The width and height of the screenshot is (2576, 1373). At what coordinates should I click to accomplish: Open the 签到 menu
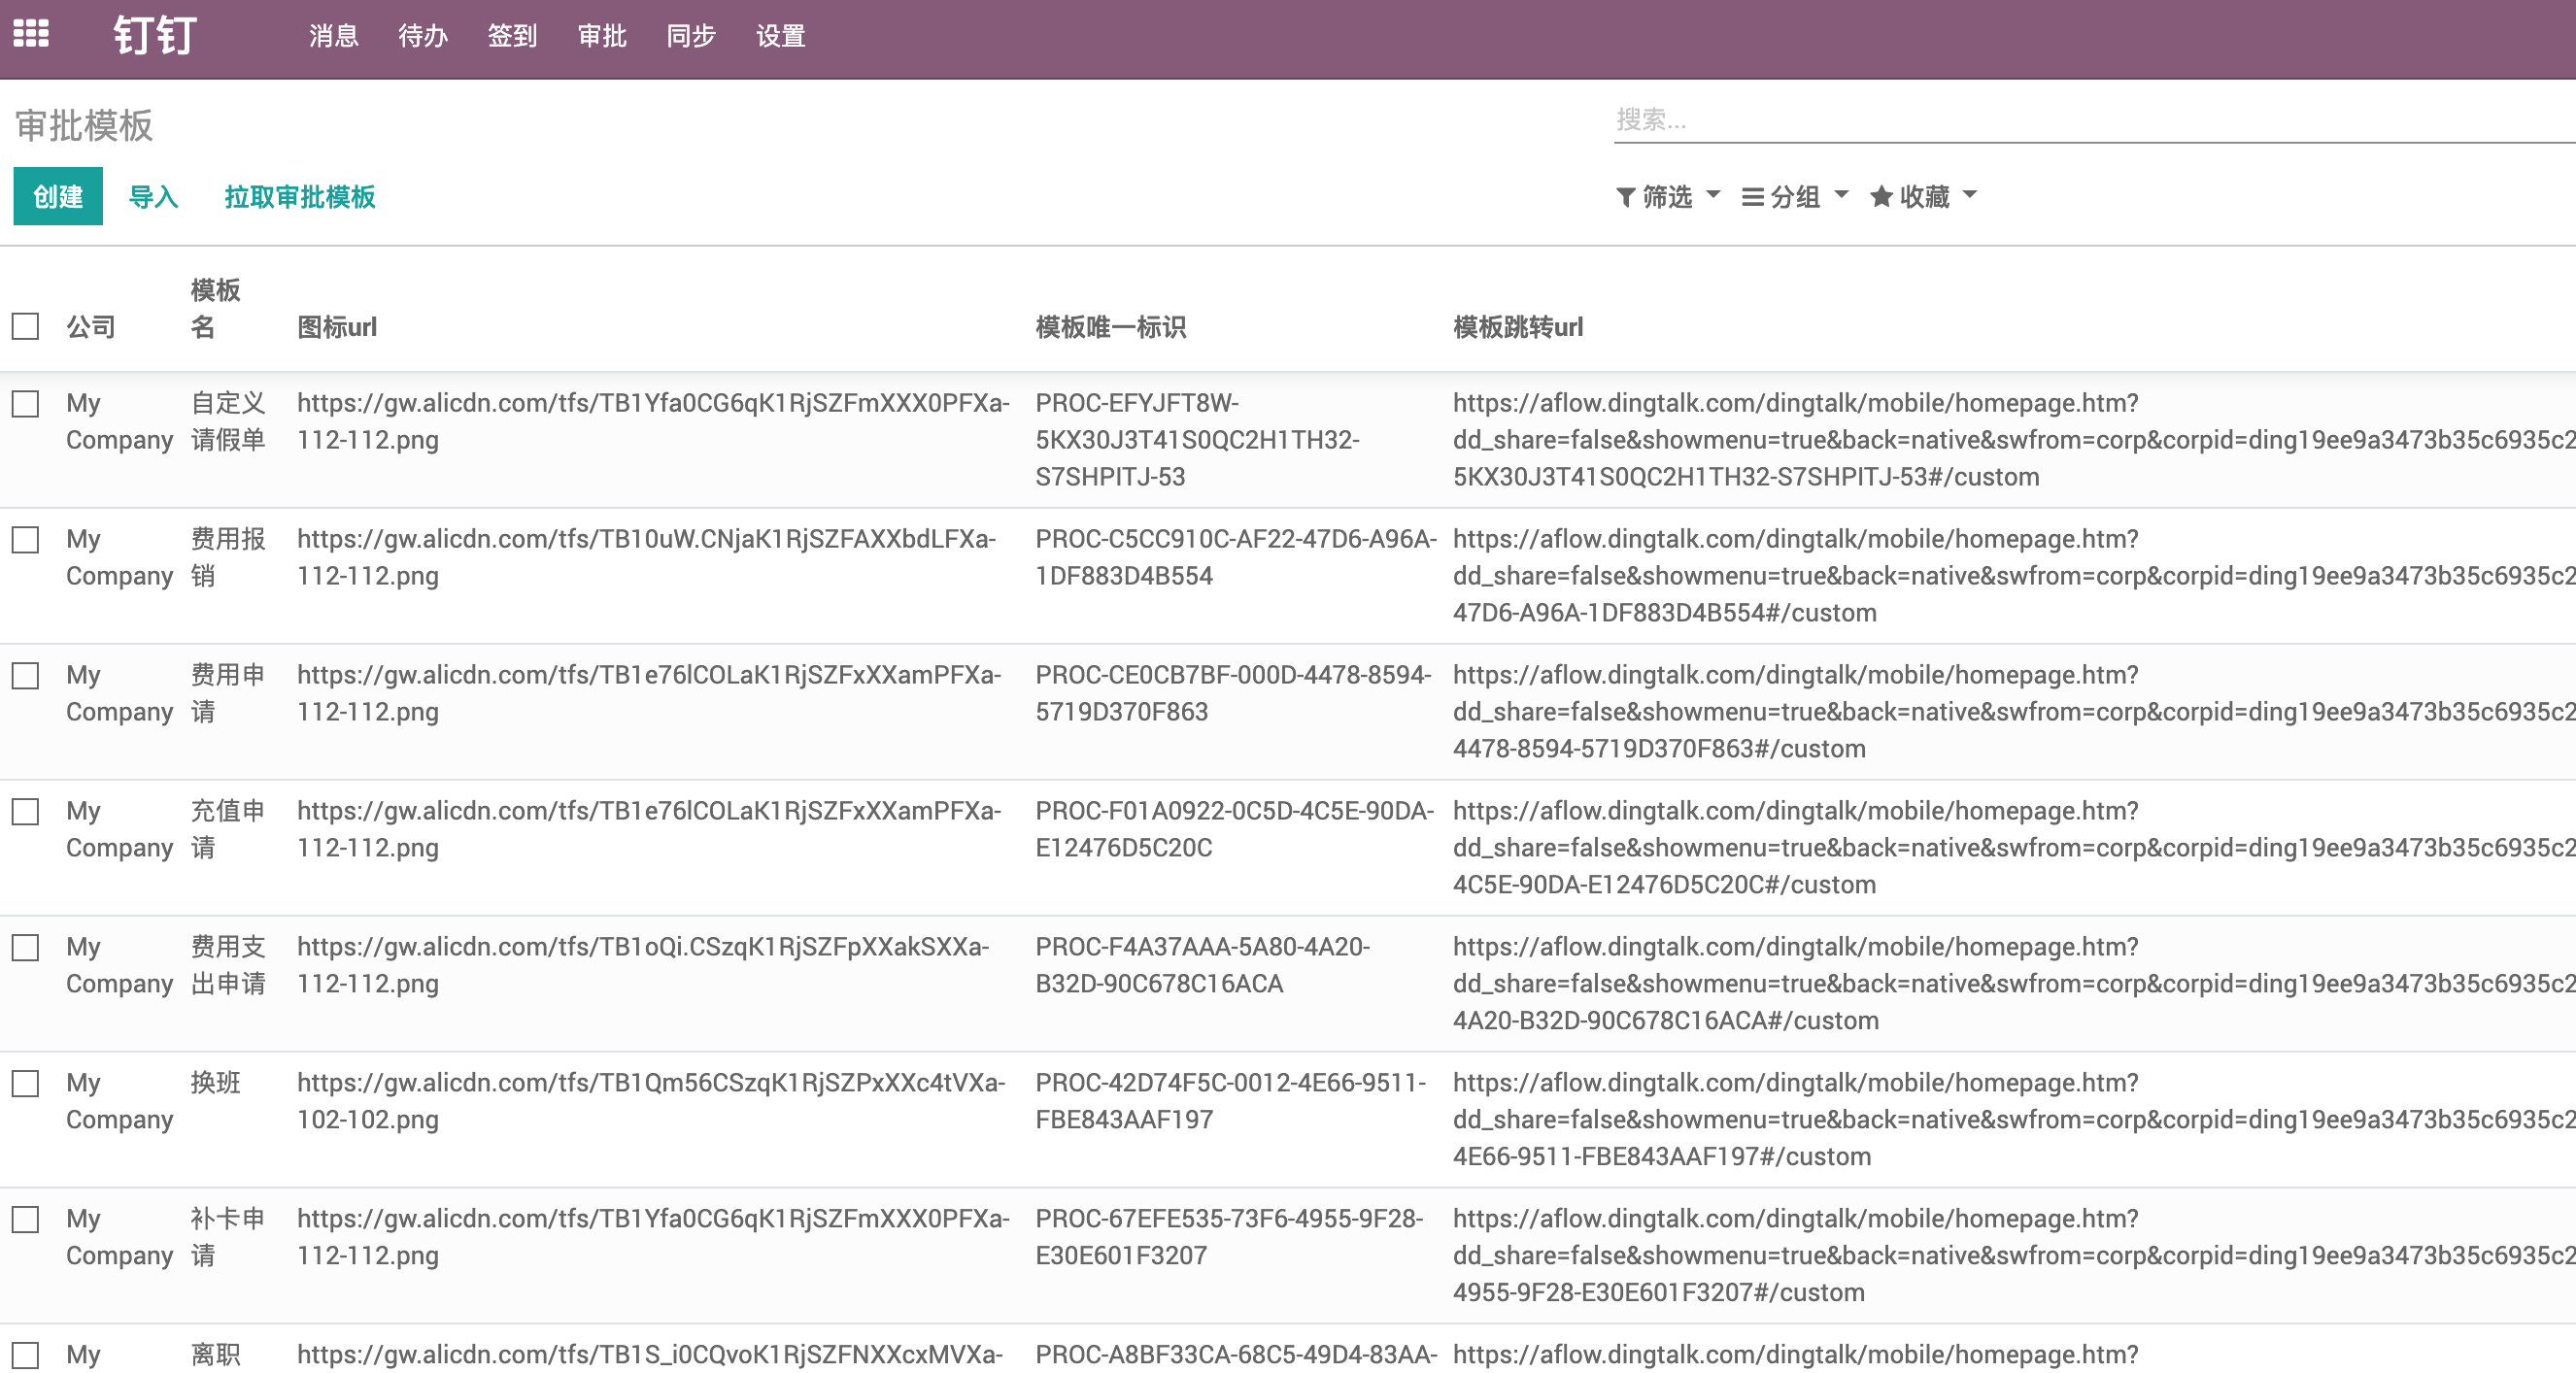(512, 36)
